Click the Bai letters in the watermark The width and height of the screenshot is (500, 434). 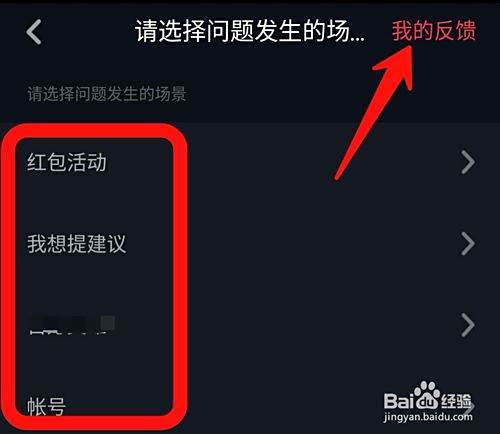pyautogui.click(x=399, y=401)
